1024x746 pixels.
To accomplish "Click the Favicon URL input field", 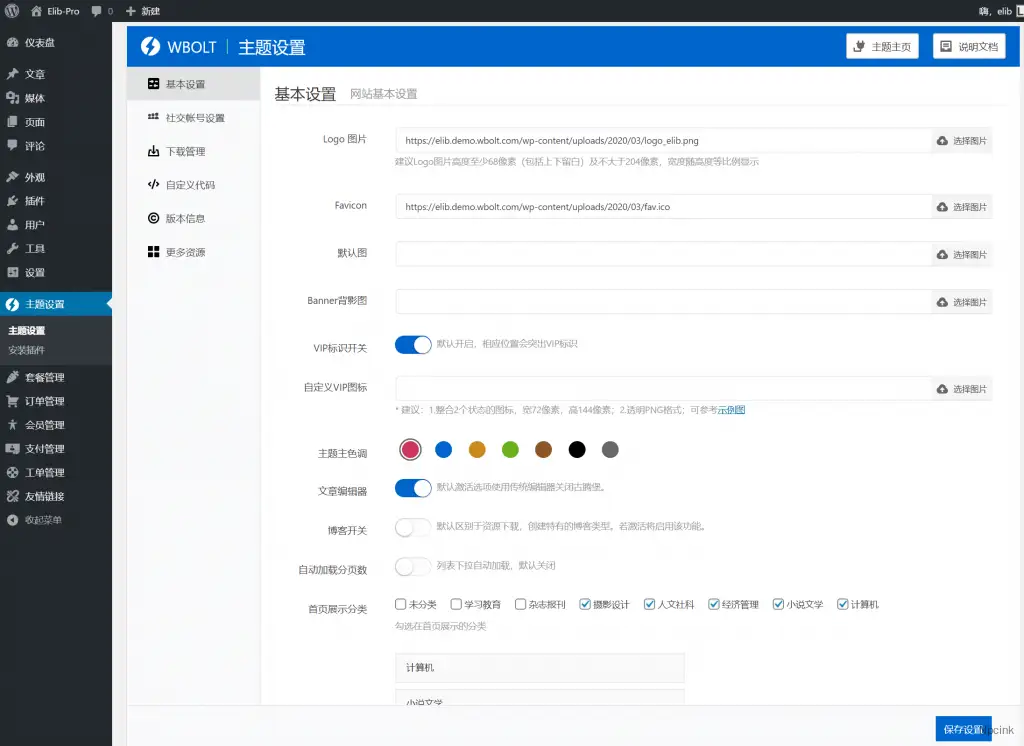I will (x=660, y=206).
